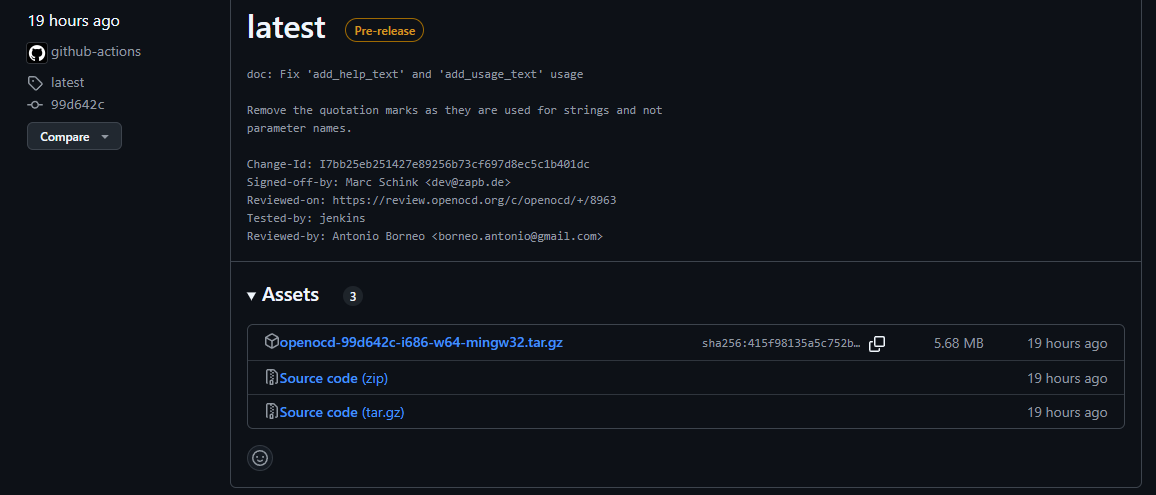Copy the sha256 checksum to clipboard

coord(877,343)
